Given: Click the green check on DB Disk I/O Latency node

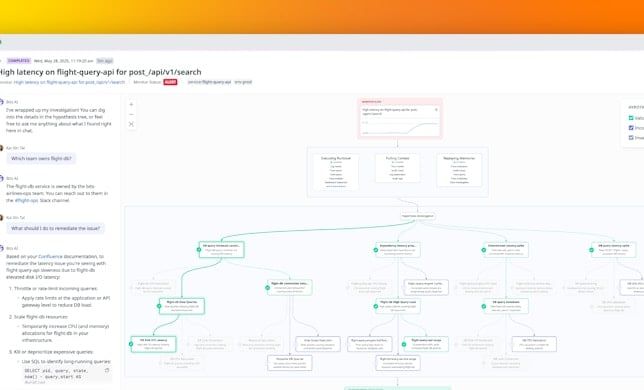Looking at the screenshot, I should point(131,344).
